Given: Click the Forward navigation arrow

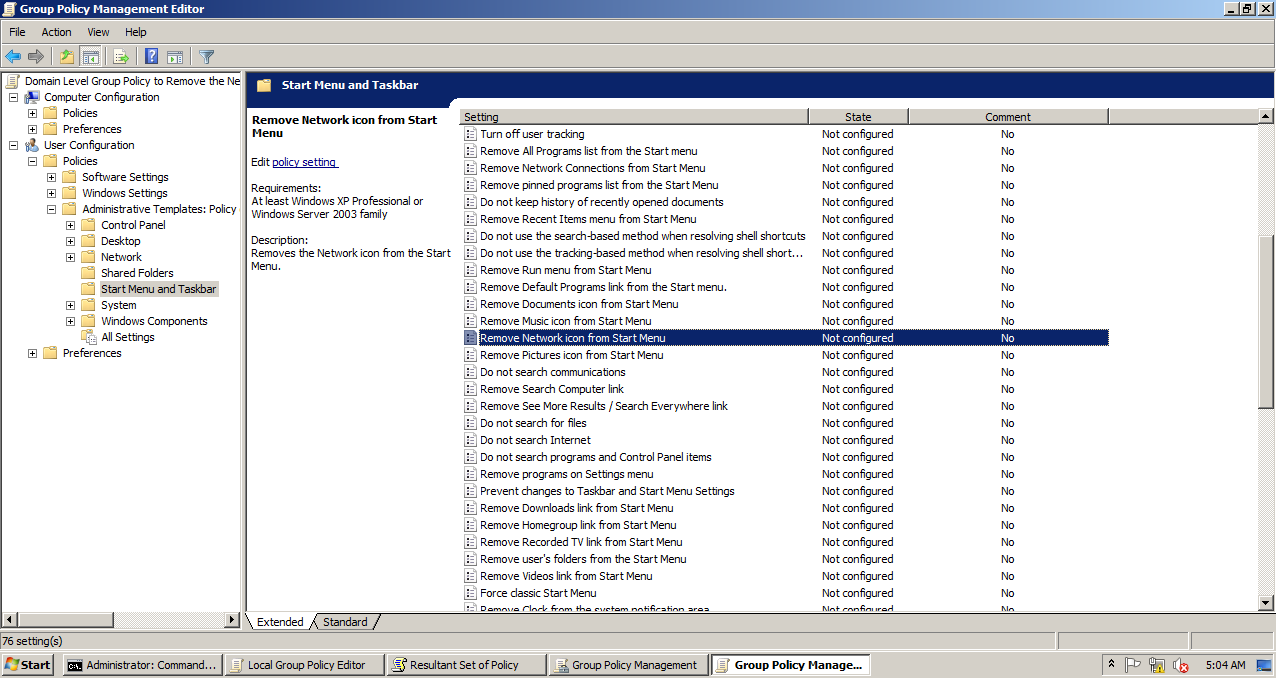Looking at the screenshot, I should (35, 56).
